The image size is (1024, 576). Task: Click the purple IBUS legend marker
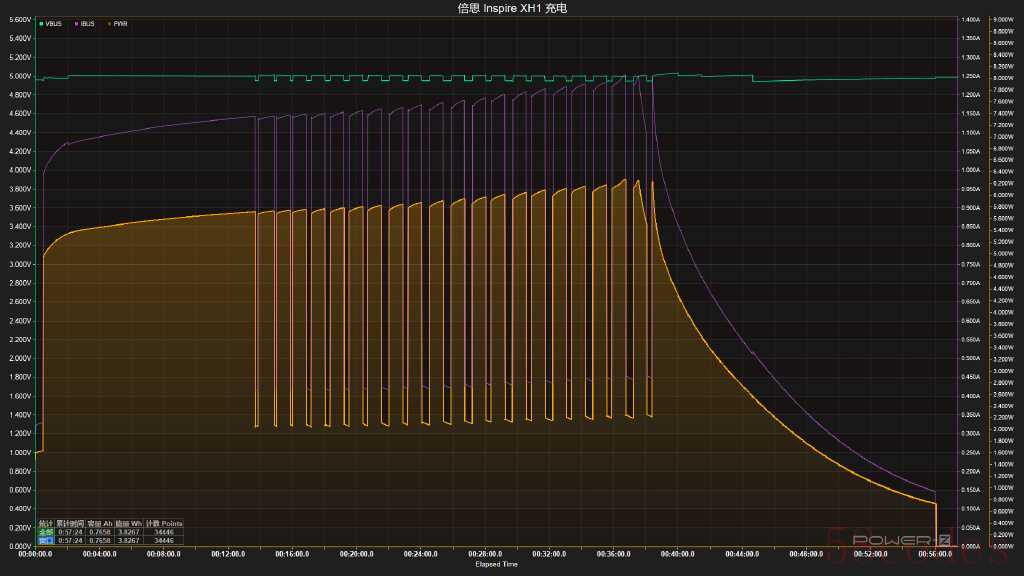tap(76, 23)
